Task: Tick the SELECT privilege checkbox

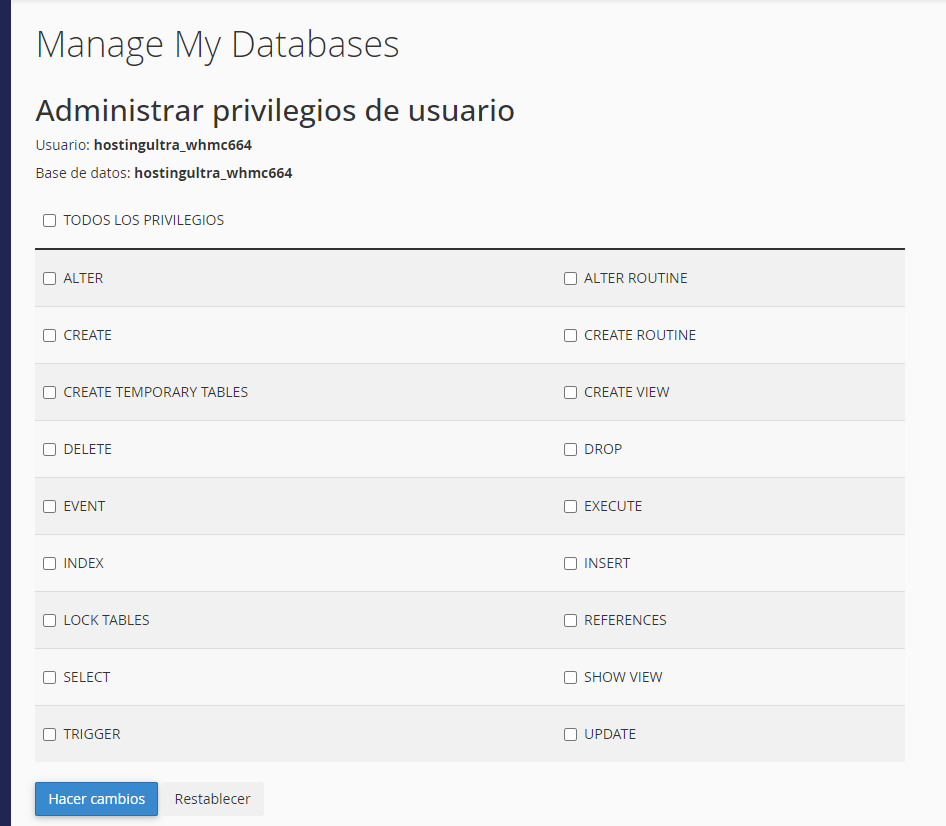Action: (x=49, y=677)
